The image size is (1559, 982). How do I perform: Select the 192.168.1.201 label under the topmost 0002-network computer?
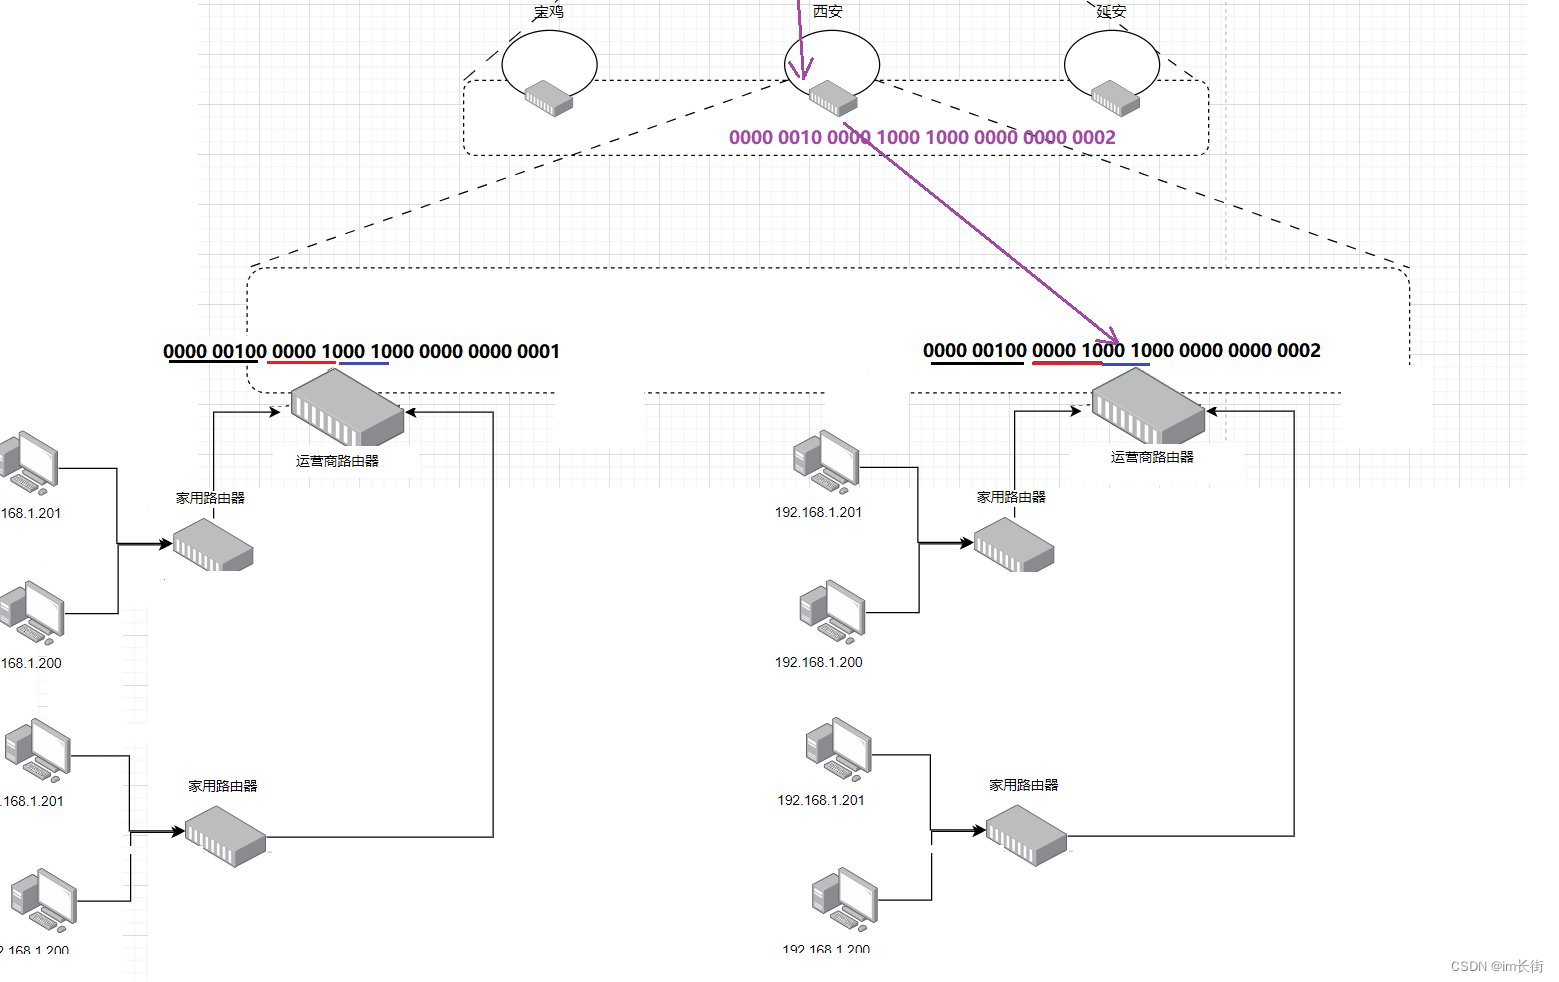(x=818, y=512)
